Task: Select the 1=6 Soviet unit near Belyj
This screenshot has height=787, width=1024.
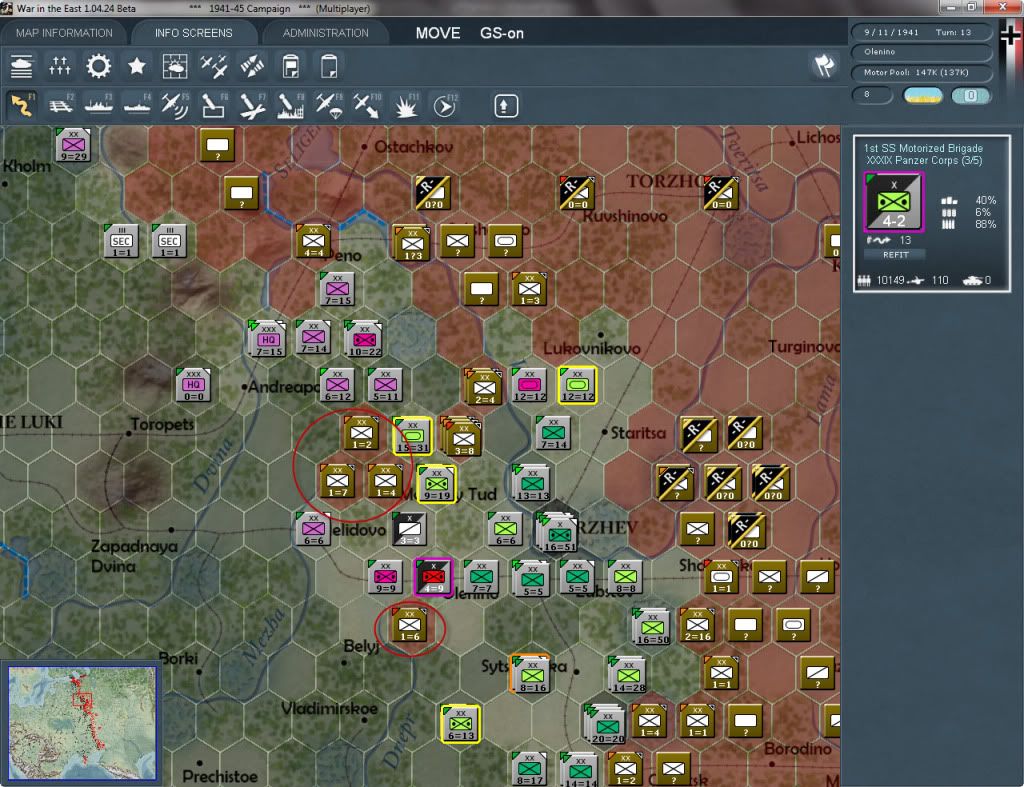Action: 409,625
